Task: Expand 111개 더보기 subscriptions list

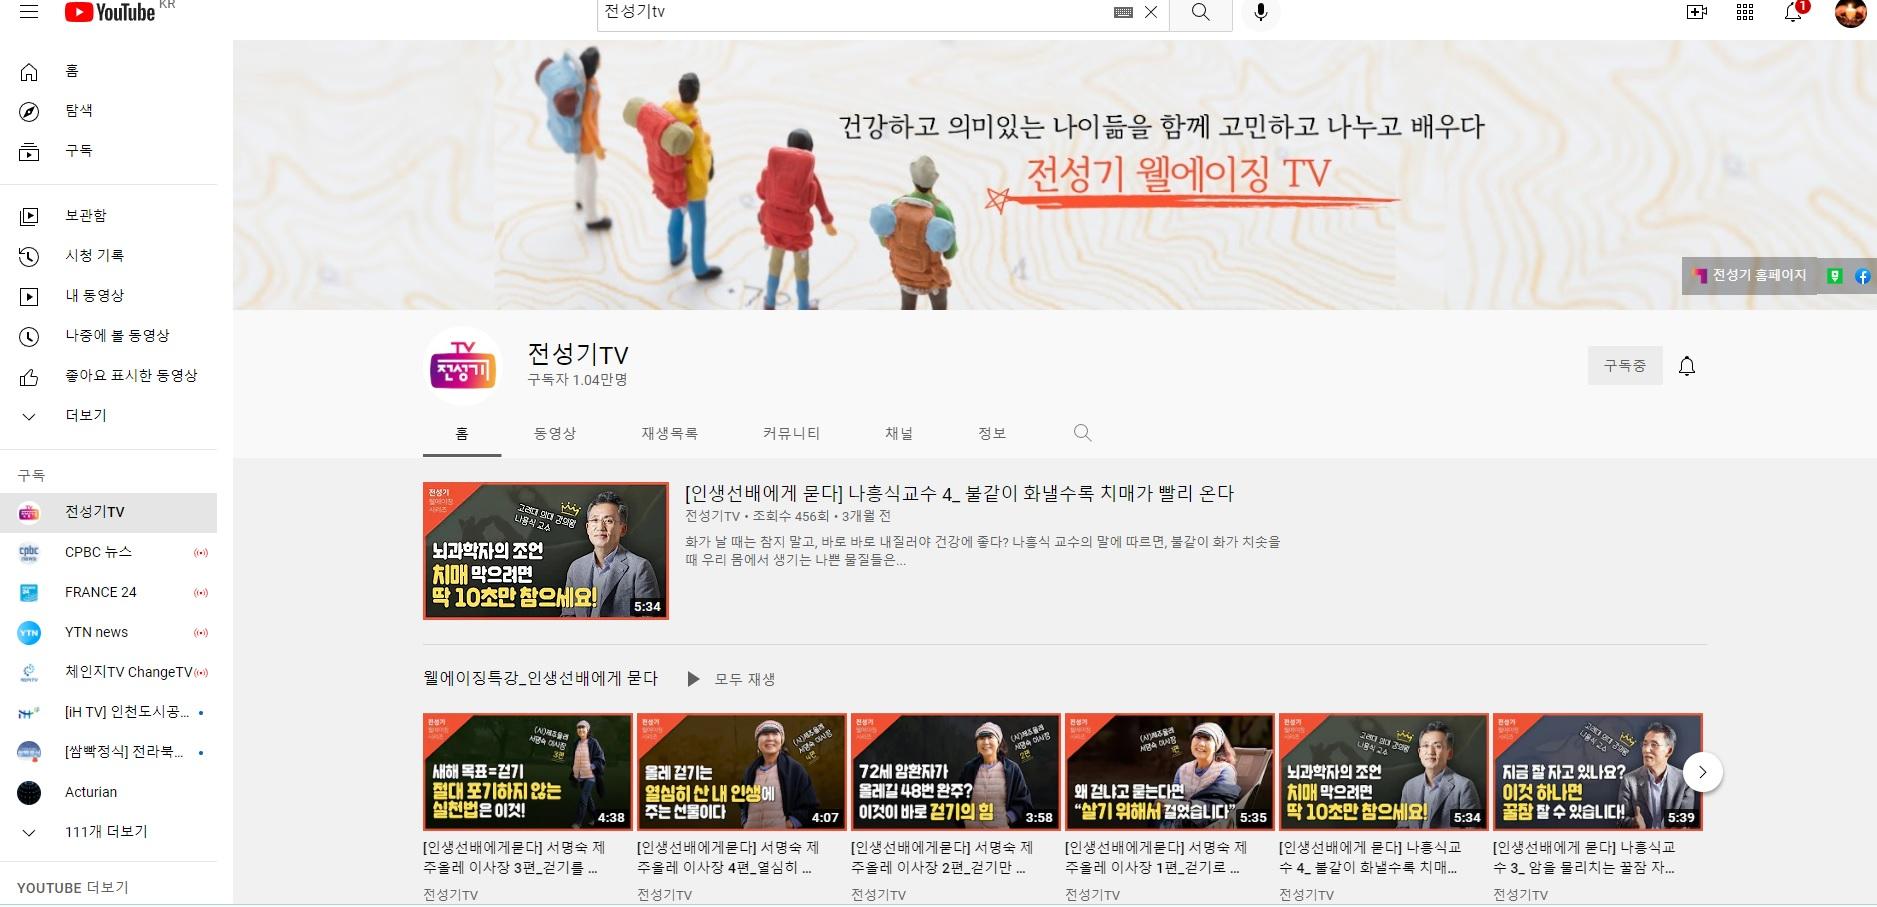Action: coord(108,832)
